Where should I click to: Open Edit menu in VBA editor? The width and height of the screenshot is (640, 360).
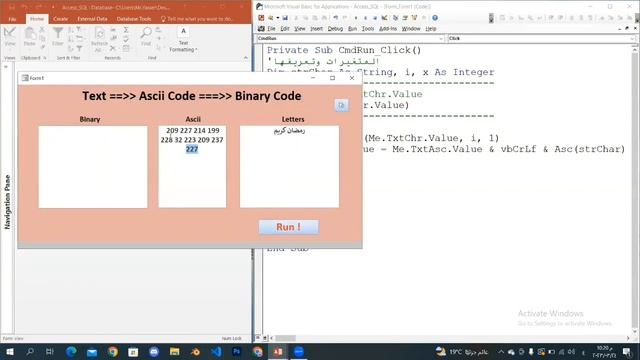click(x=285, y=29)
